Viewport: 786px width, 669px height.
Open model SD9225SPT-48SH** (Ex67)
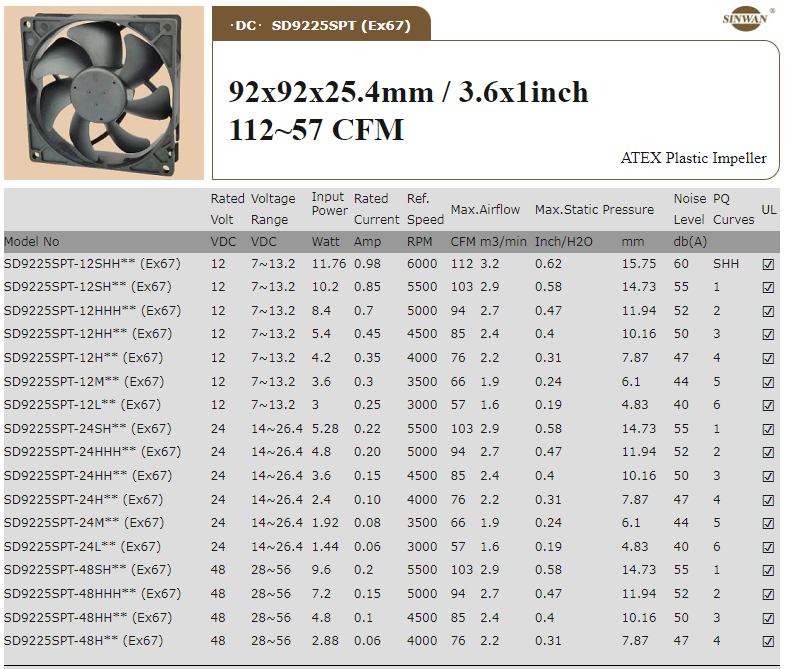click(87, 570)
